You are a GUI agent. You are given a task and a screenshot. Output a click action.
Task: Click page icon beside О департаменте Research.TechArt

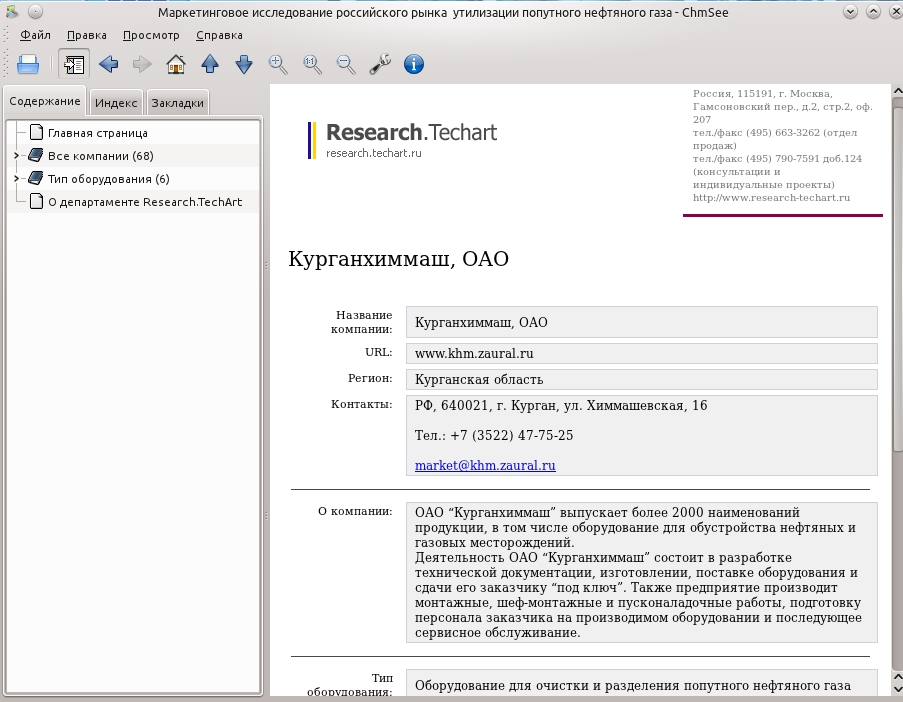click(36, 202)
